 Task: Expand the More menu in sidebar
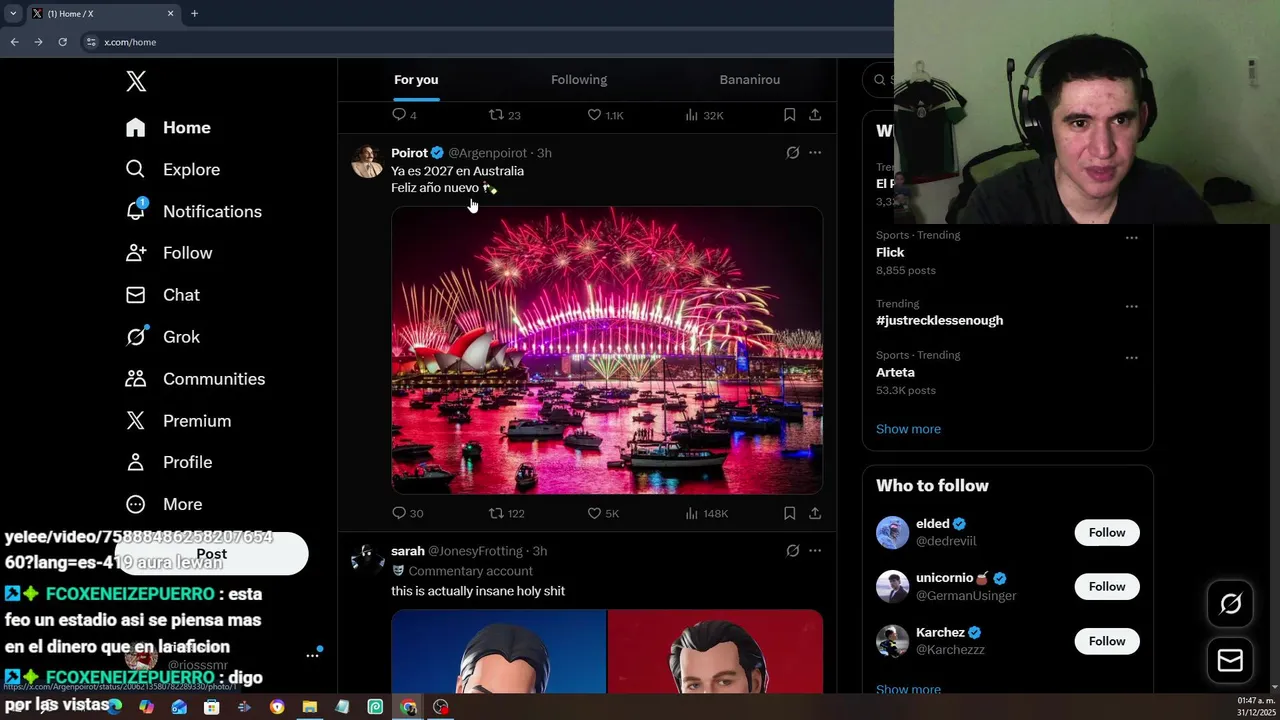pyautogui.click(x=163, y=505)
